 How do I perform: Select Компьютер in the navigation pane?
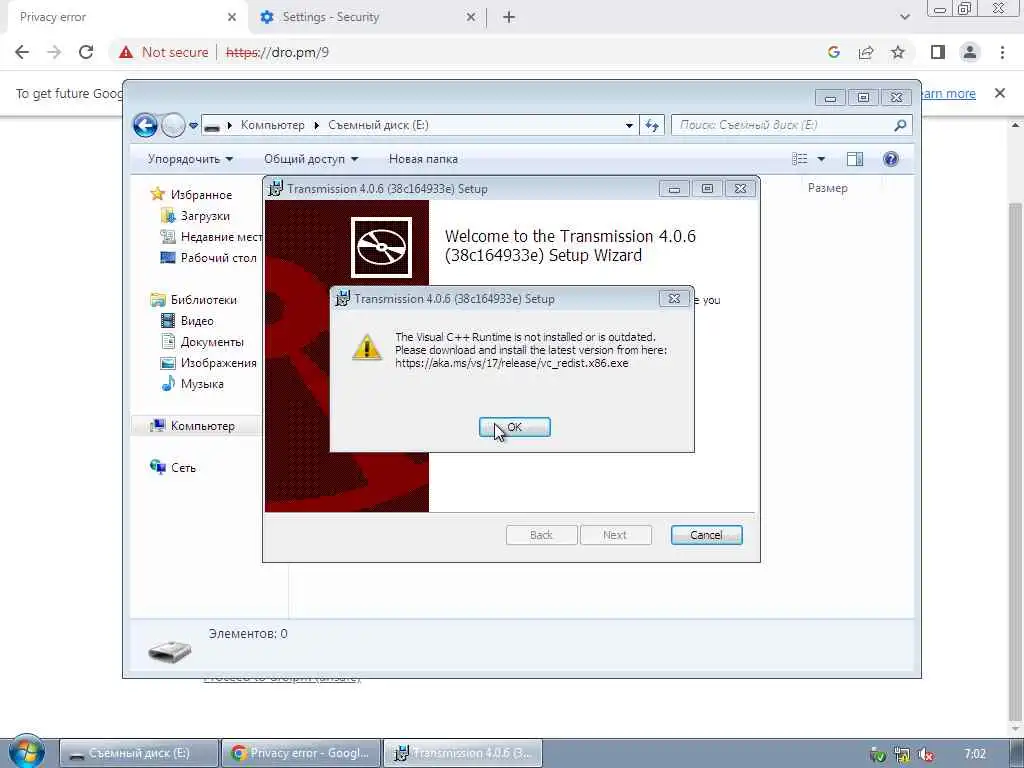click(202, 426)
